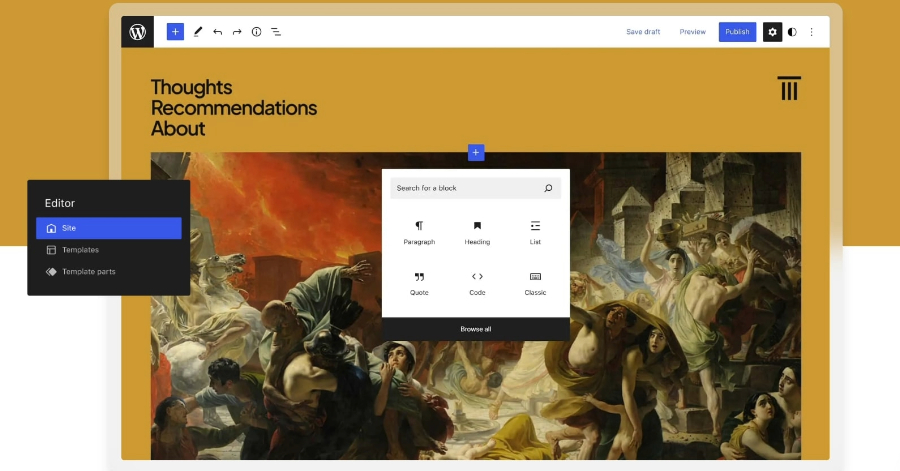Click the Preview button
The height and width of the screenshot is (471, 900).
(x=692, y=32)
